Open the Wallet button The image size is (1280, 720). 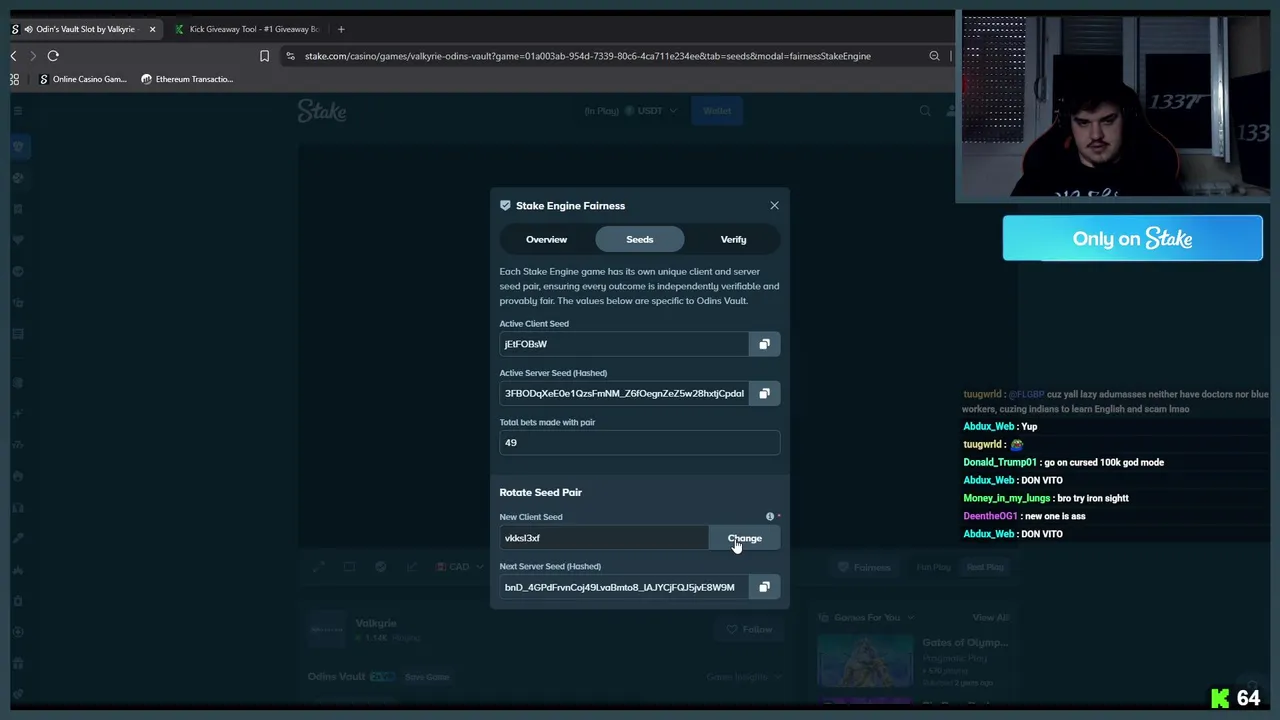tap(717, 111)
